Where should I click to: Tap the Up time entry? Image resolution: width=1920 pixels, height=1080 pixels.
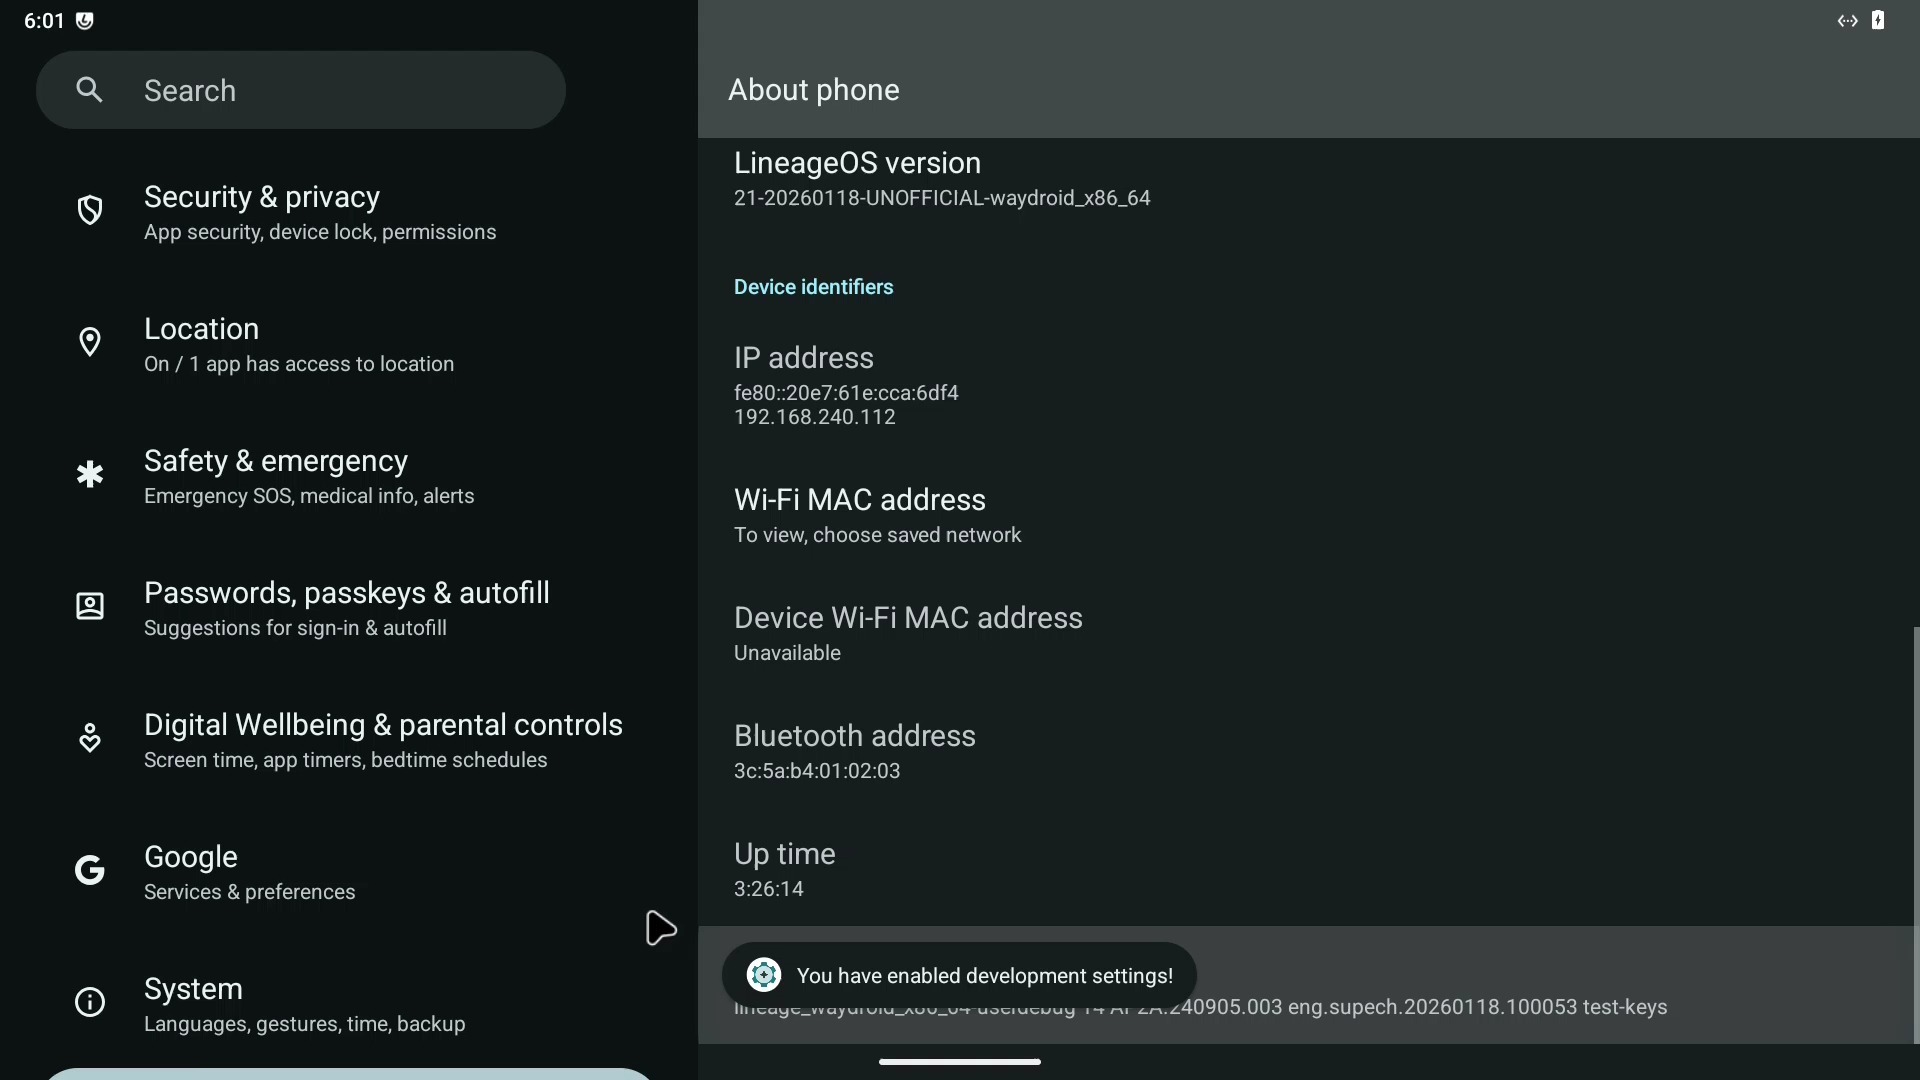[784, 869]
